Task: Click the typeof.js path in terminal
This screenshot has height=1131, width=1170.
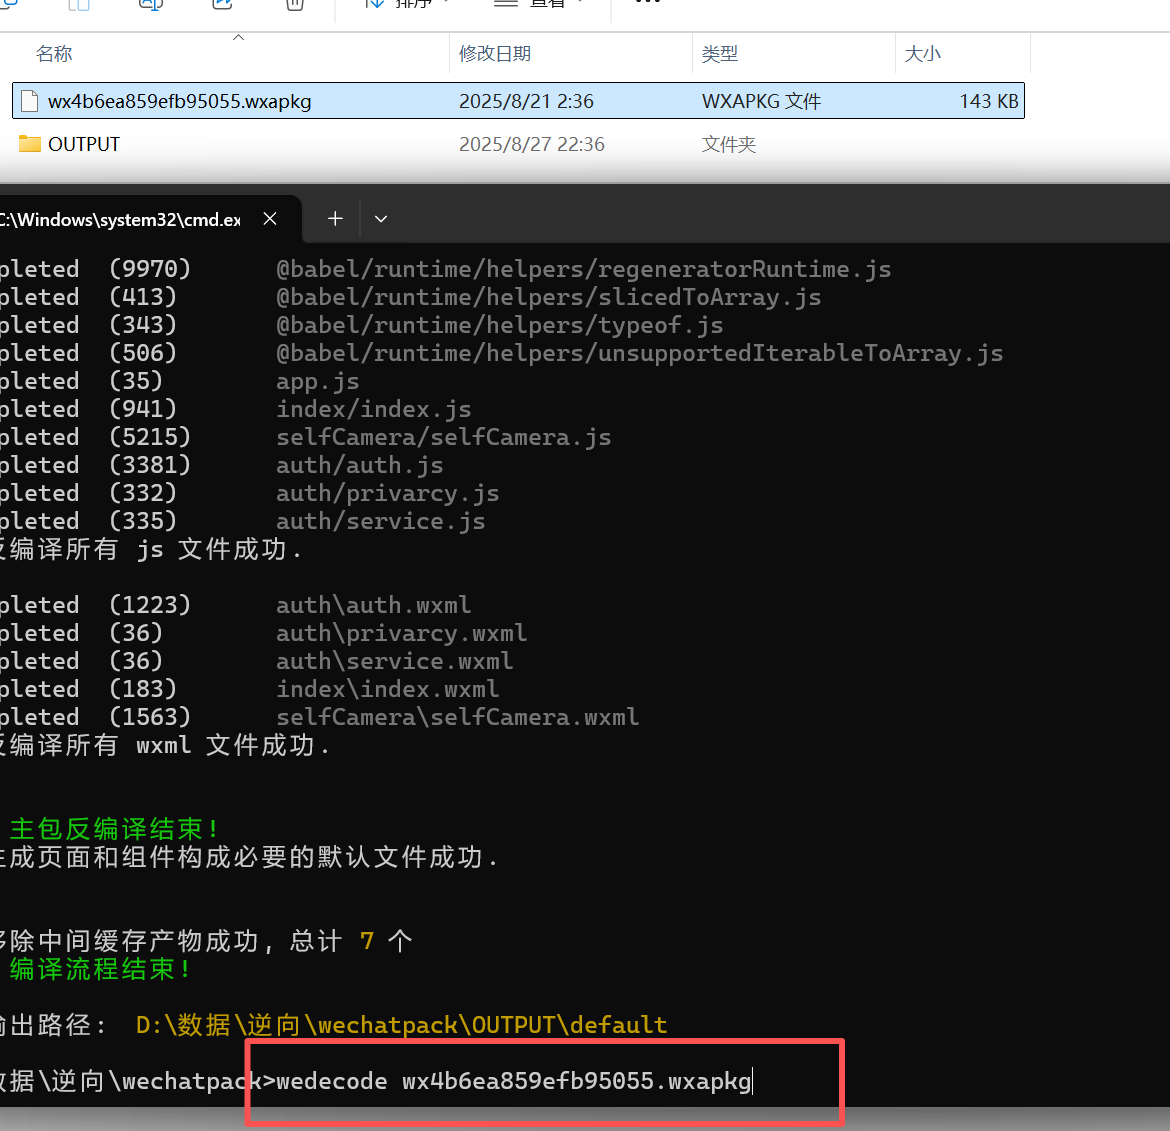Action: pyautogui.click(x=499, y=325)
